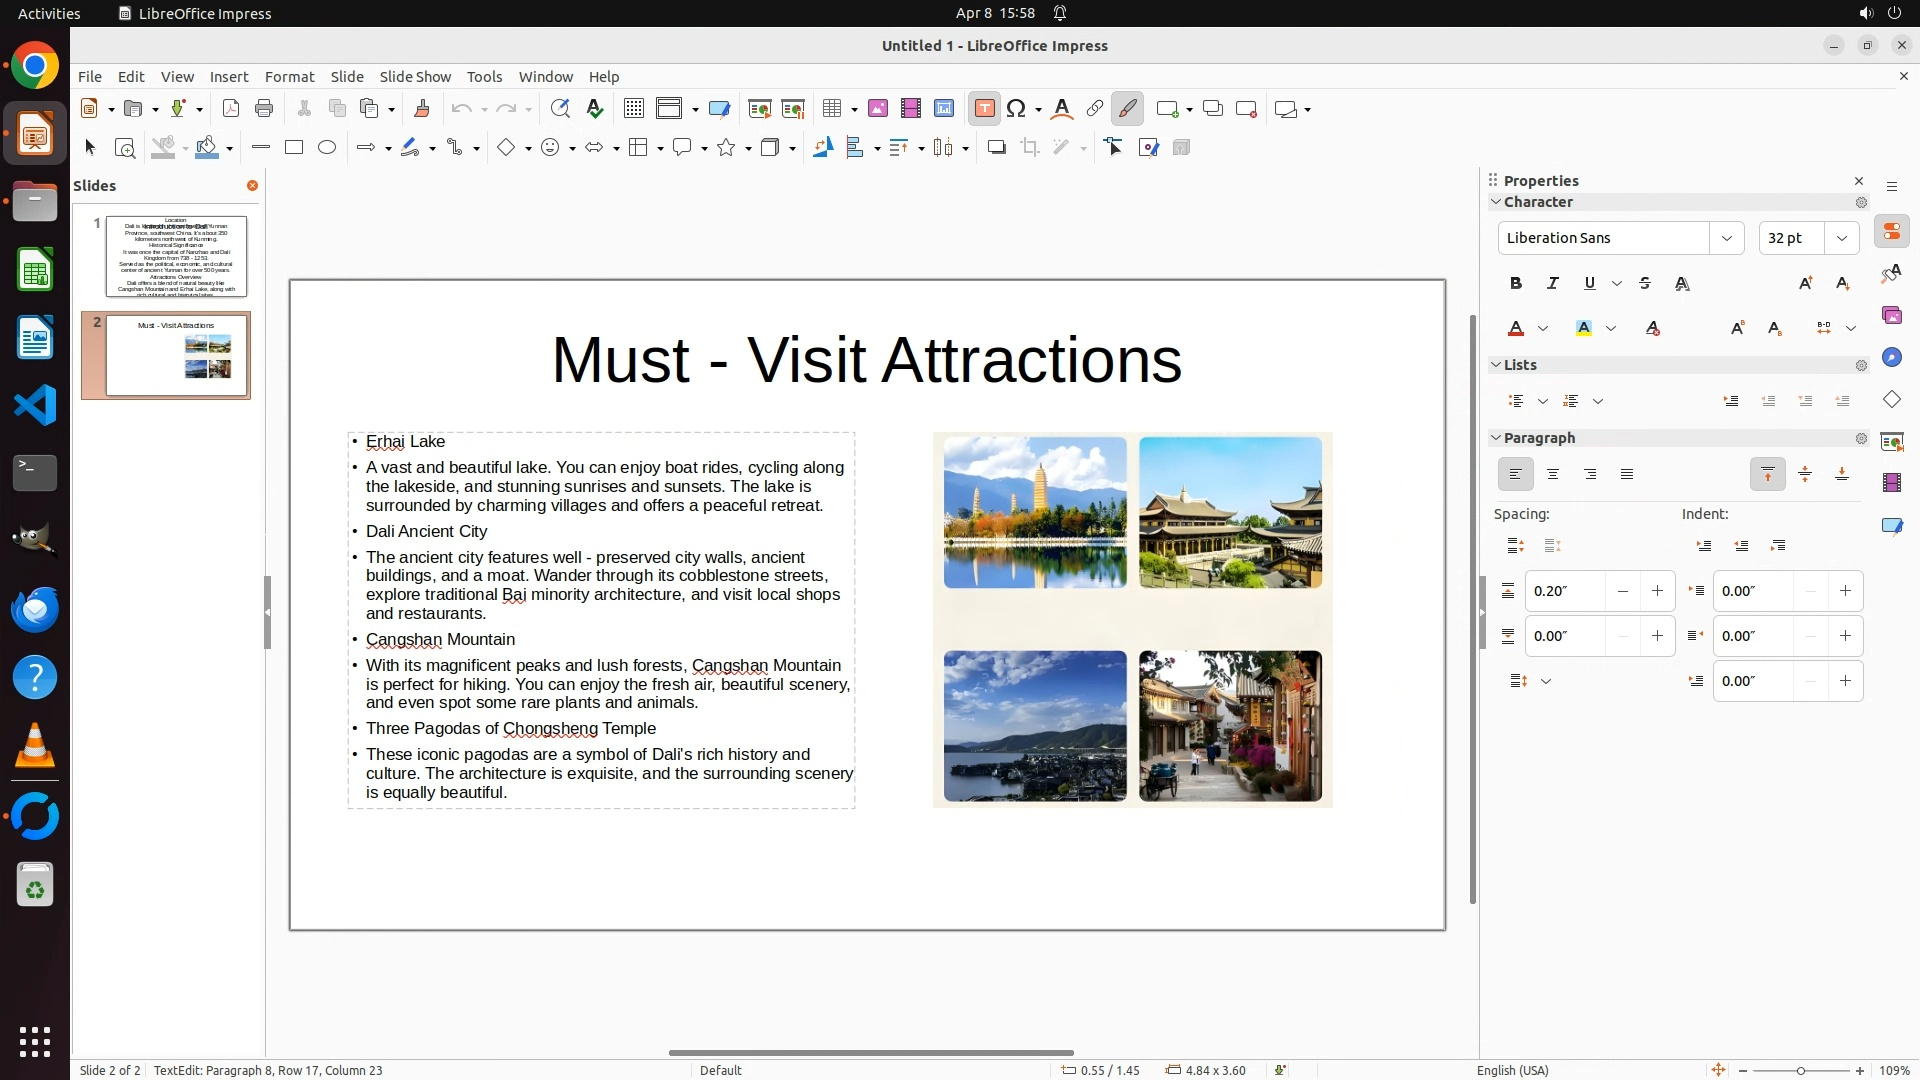The width and height of the screenshot is (1920, 1080).
Task: Toggle Italic in Character panel
Action: pyautogui.click(x=1553, y=284)
